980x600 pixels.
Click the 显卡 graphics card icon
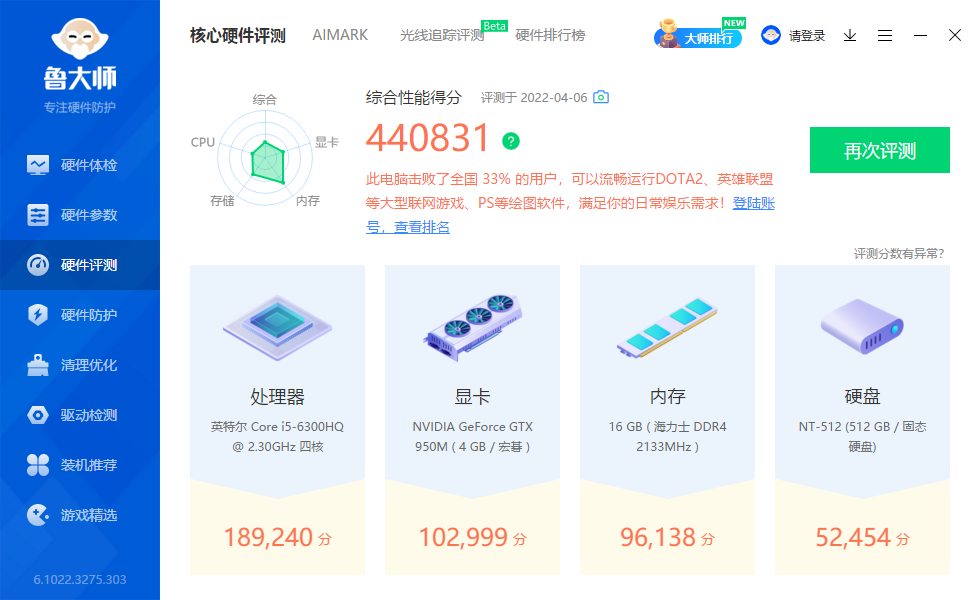(472, 328)
